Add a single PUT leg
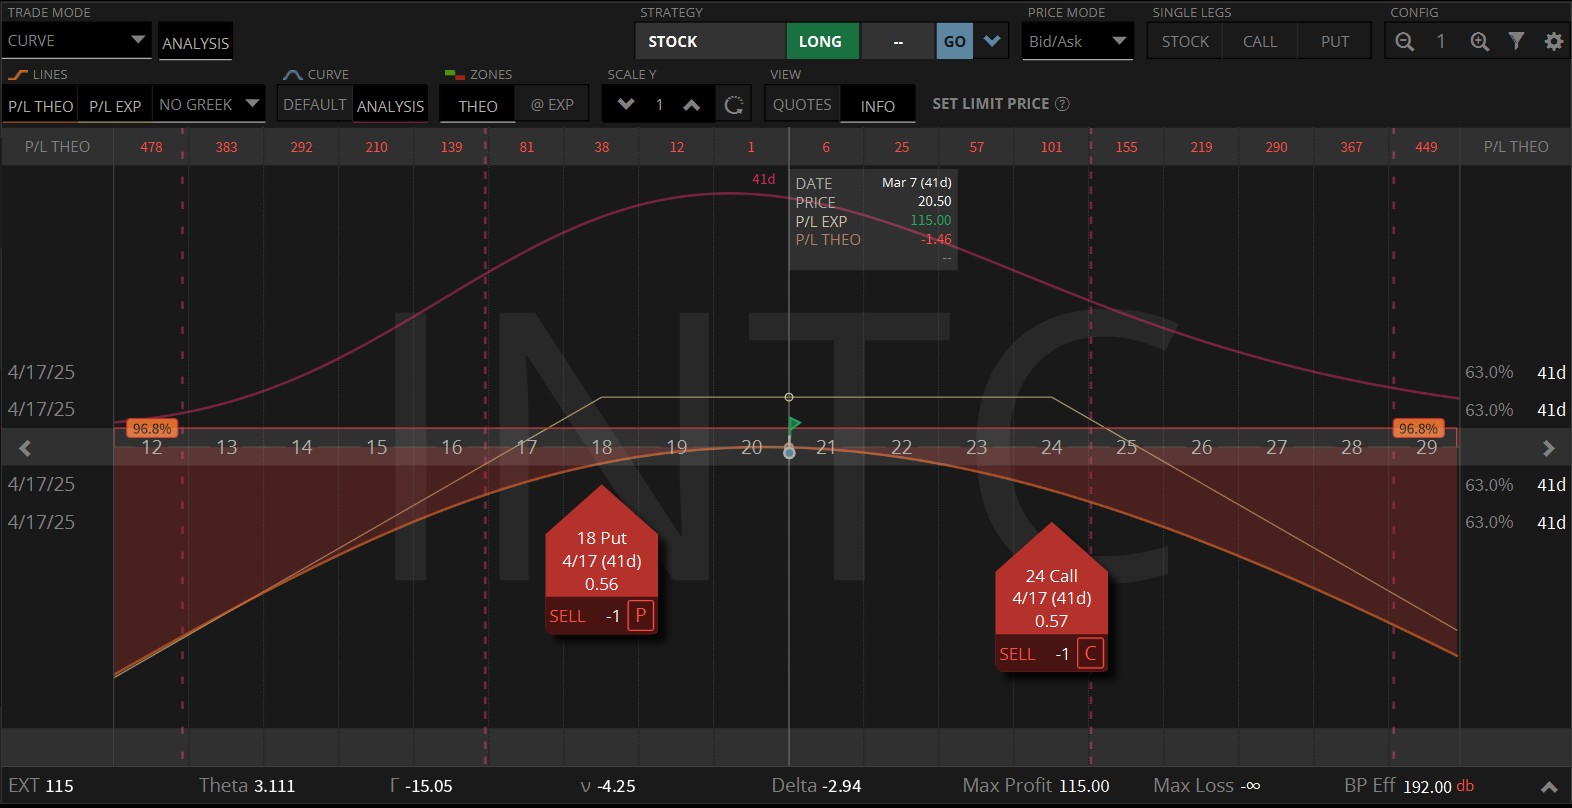1572x808 pixels. click(1335, 41)
